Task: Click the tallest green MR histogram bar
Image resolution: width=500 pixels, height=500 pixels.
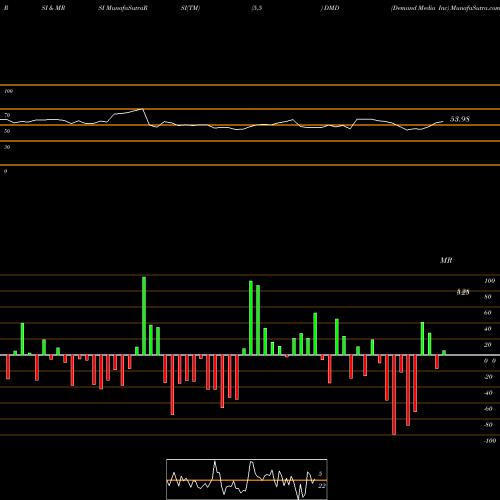Action: tap(144, 316)
